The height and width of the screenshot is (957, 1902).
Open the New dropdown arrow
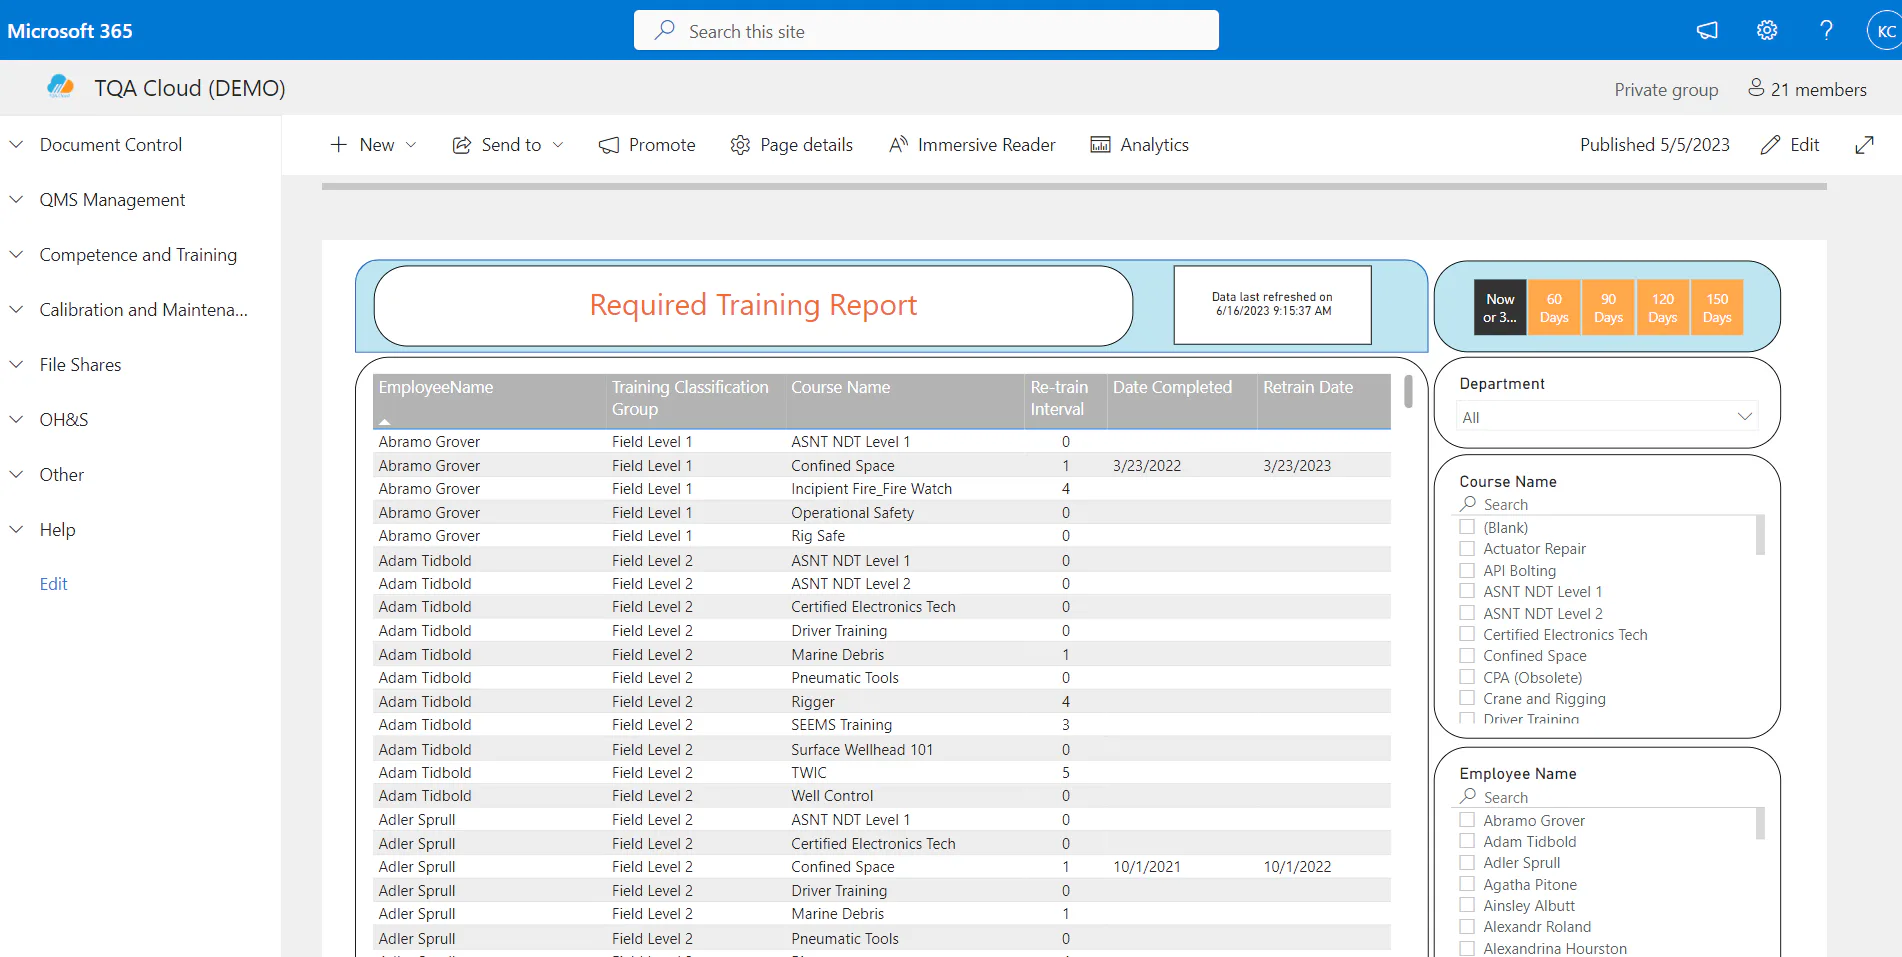411,145
